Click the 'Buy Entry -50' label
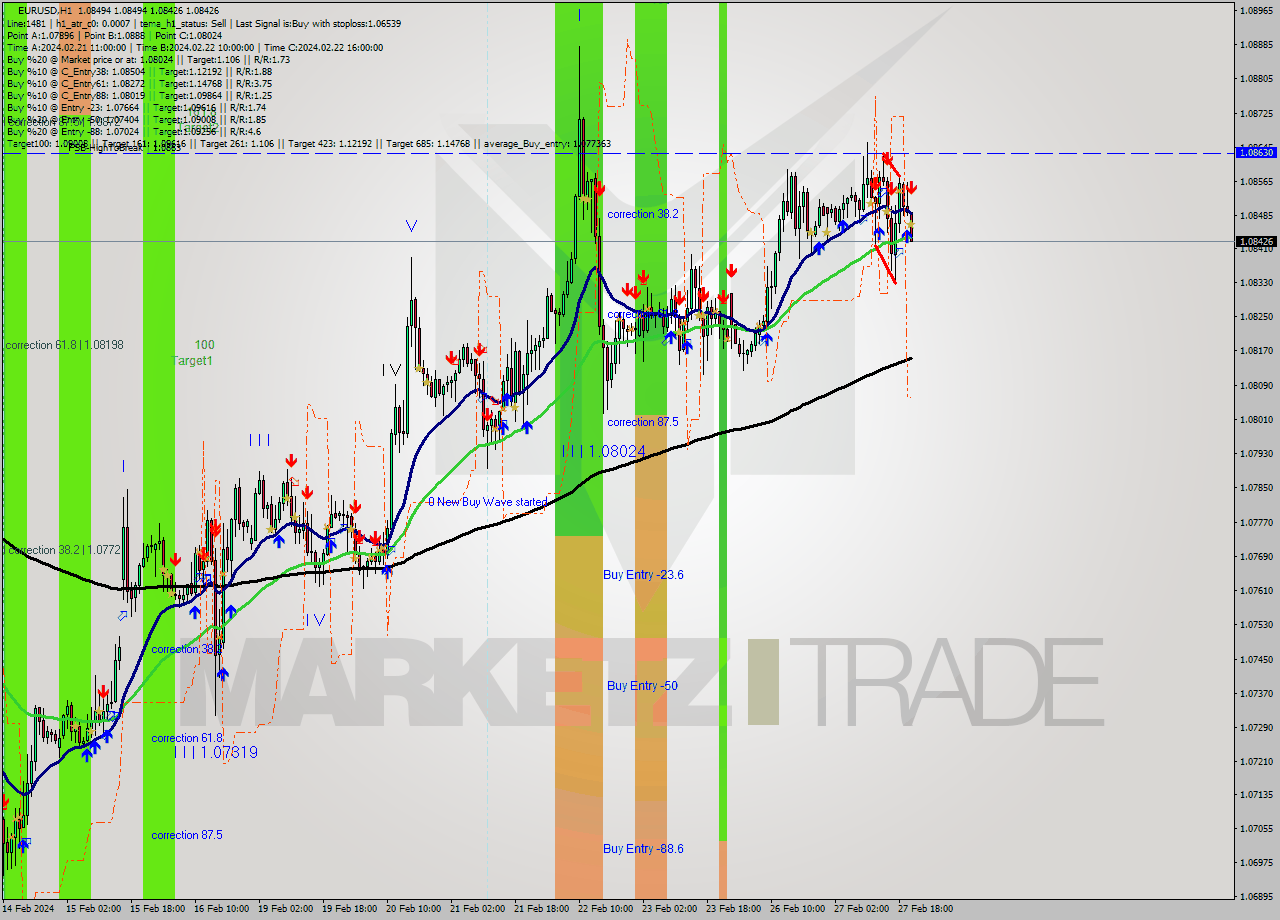The height and width of the screenshot is (920, 1280). 642,686
